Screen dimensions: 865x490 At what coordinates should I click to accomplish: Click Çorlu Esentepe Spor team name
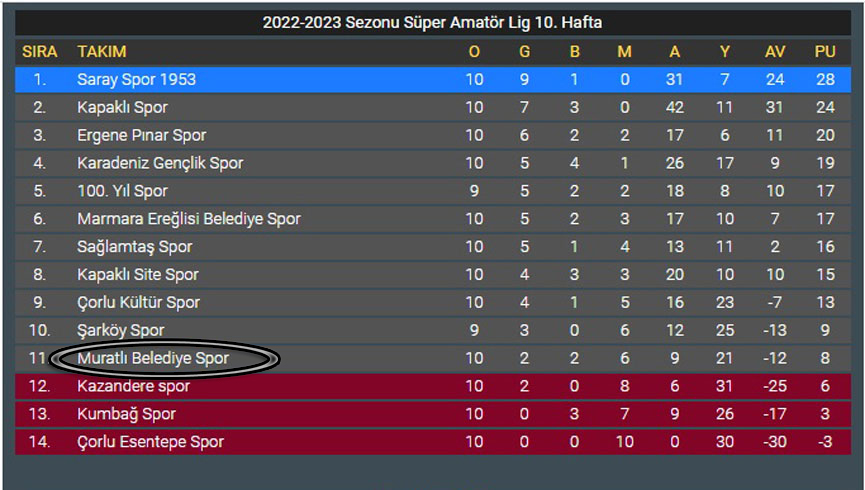pyautogui.click(x=151, y=441)
